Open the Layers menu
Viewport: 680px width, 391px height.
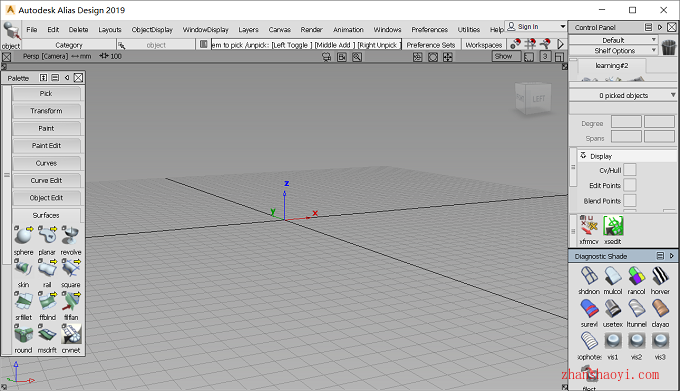pos(248,29)
